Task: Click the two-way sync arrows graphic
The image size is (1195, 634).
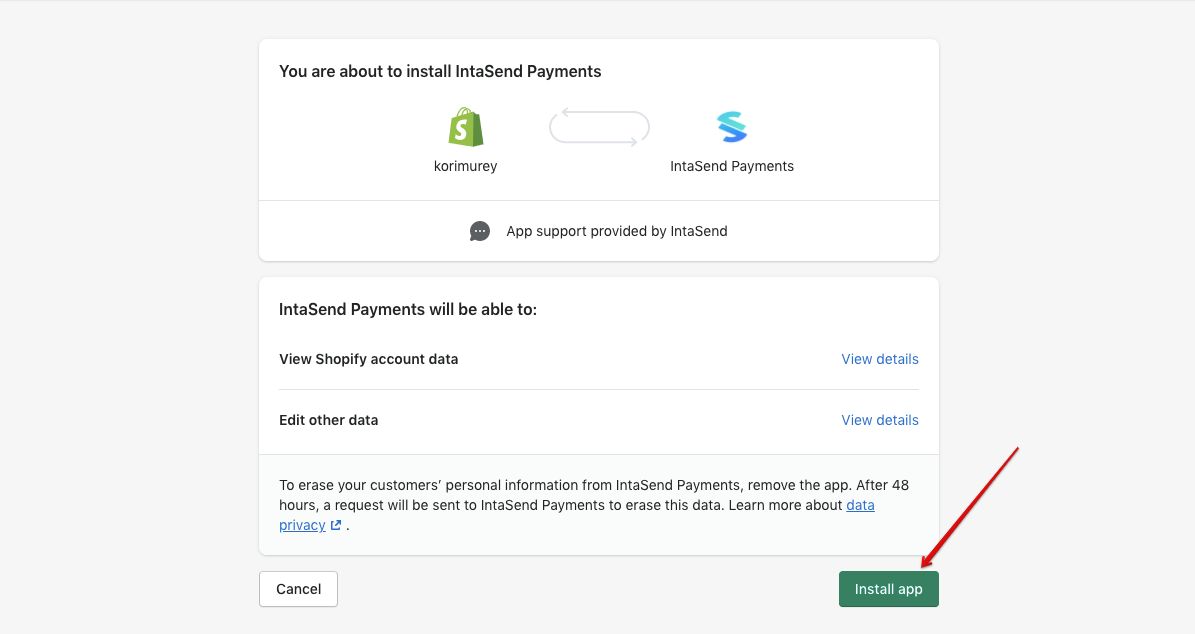Action: (599, 127)
